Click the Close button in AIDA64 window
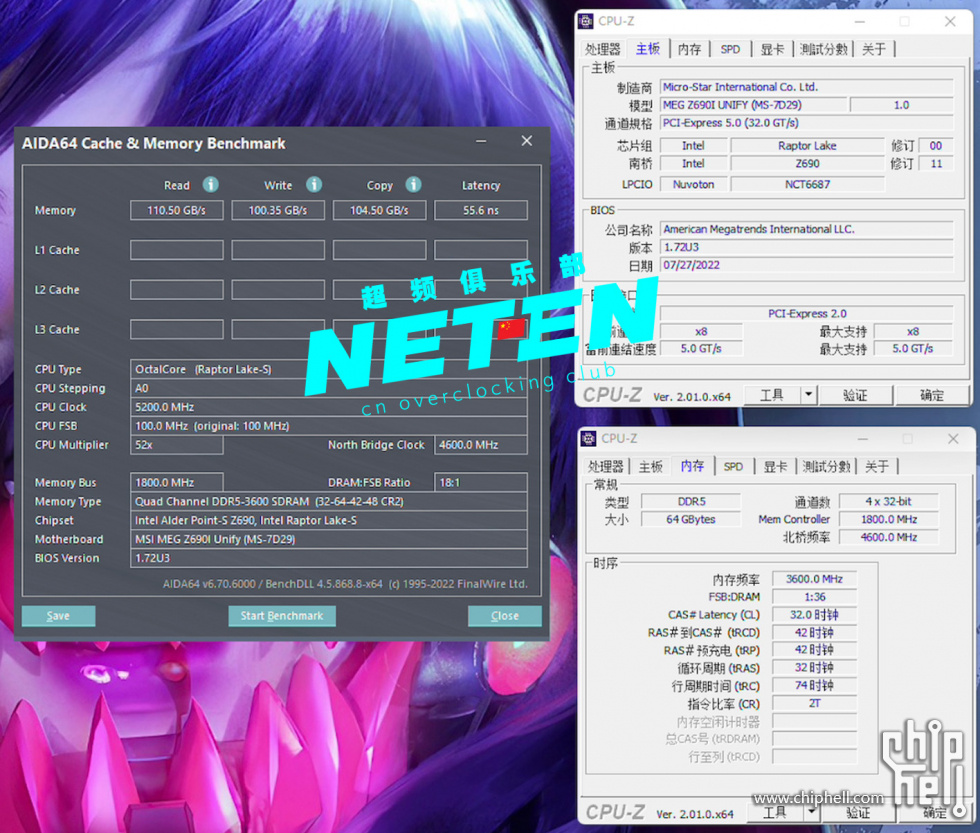This screenshot has height=833, width=980. click(x=504, y=616)
